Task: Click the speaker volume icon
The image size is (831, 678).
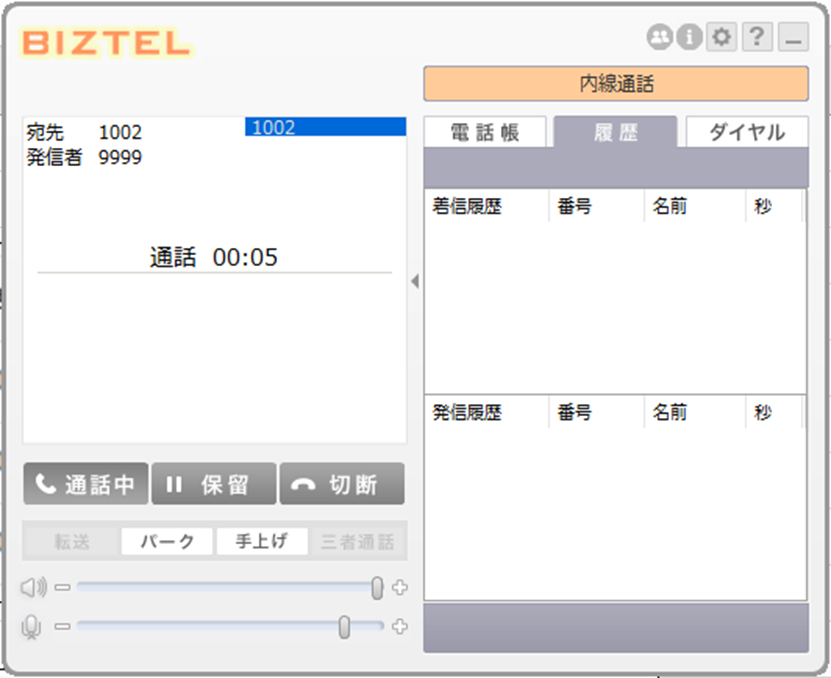Action: tap(33, 587)
